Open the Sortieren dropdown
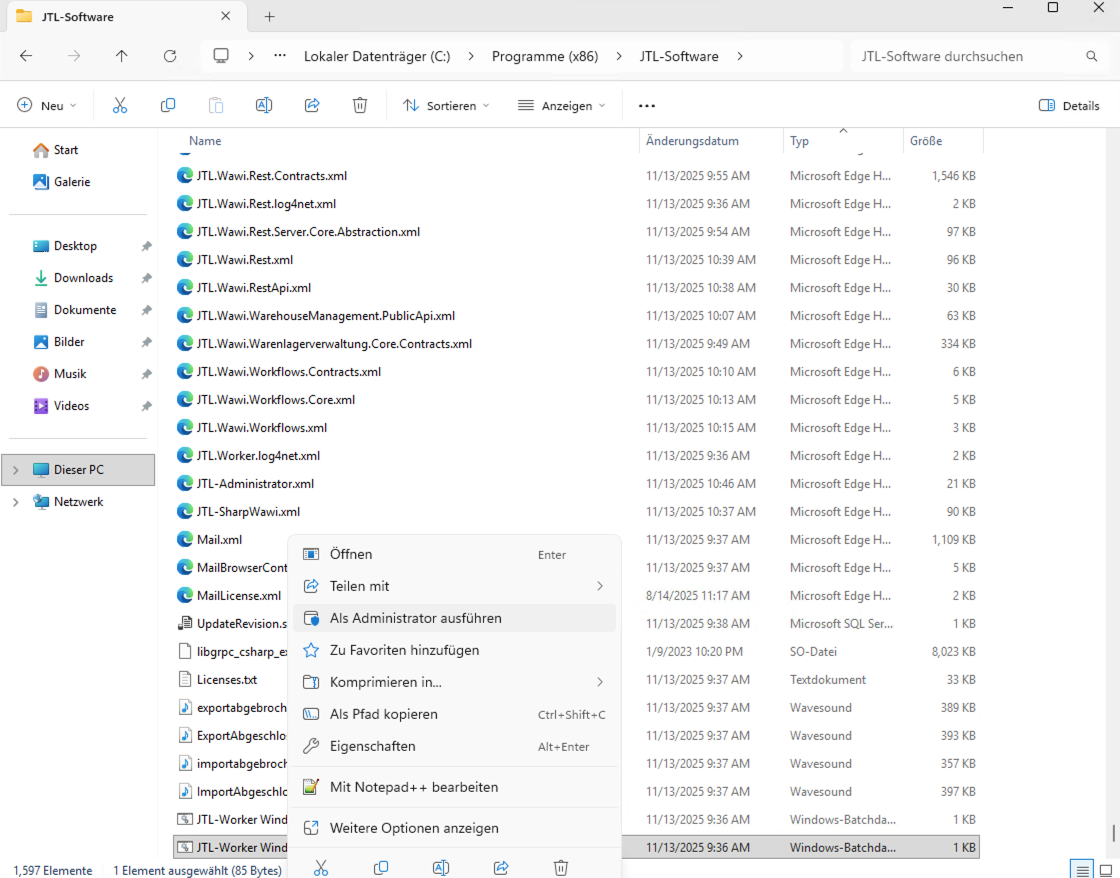The width and height of the screenshot is (1120, 878). click(x=446, y=106)
